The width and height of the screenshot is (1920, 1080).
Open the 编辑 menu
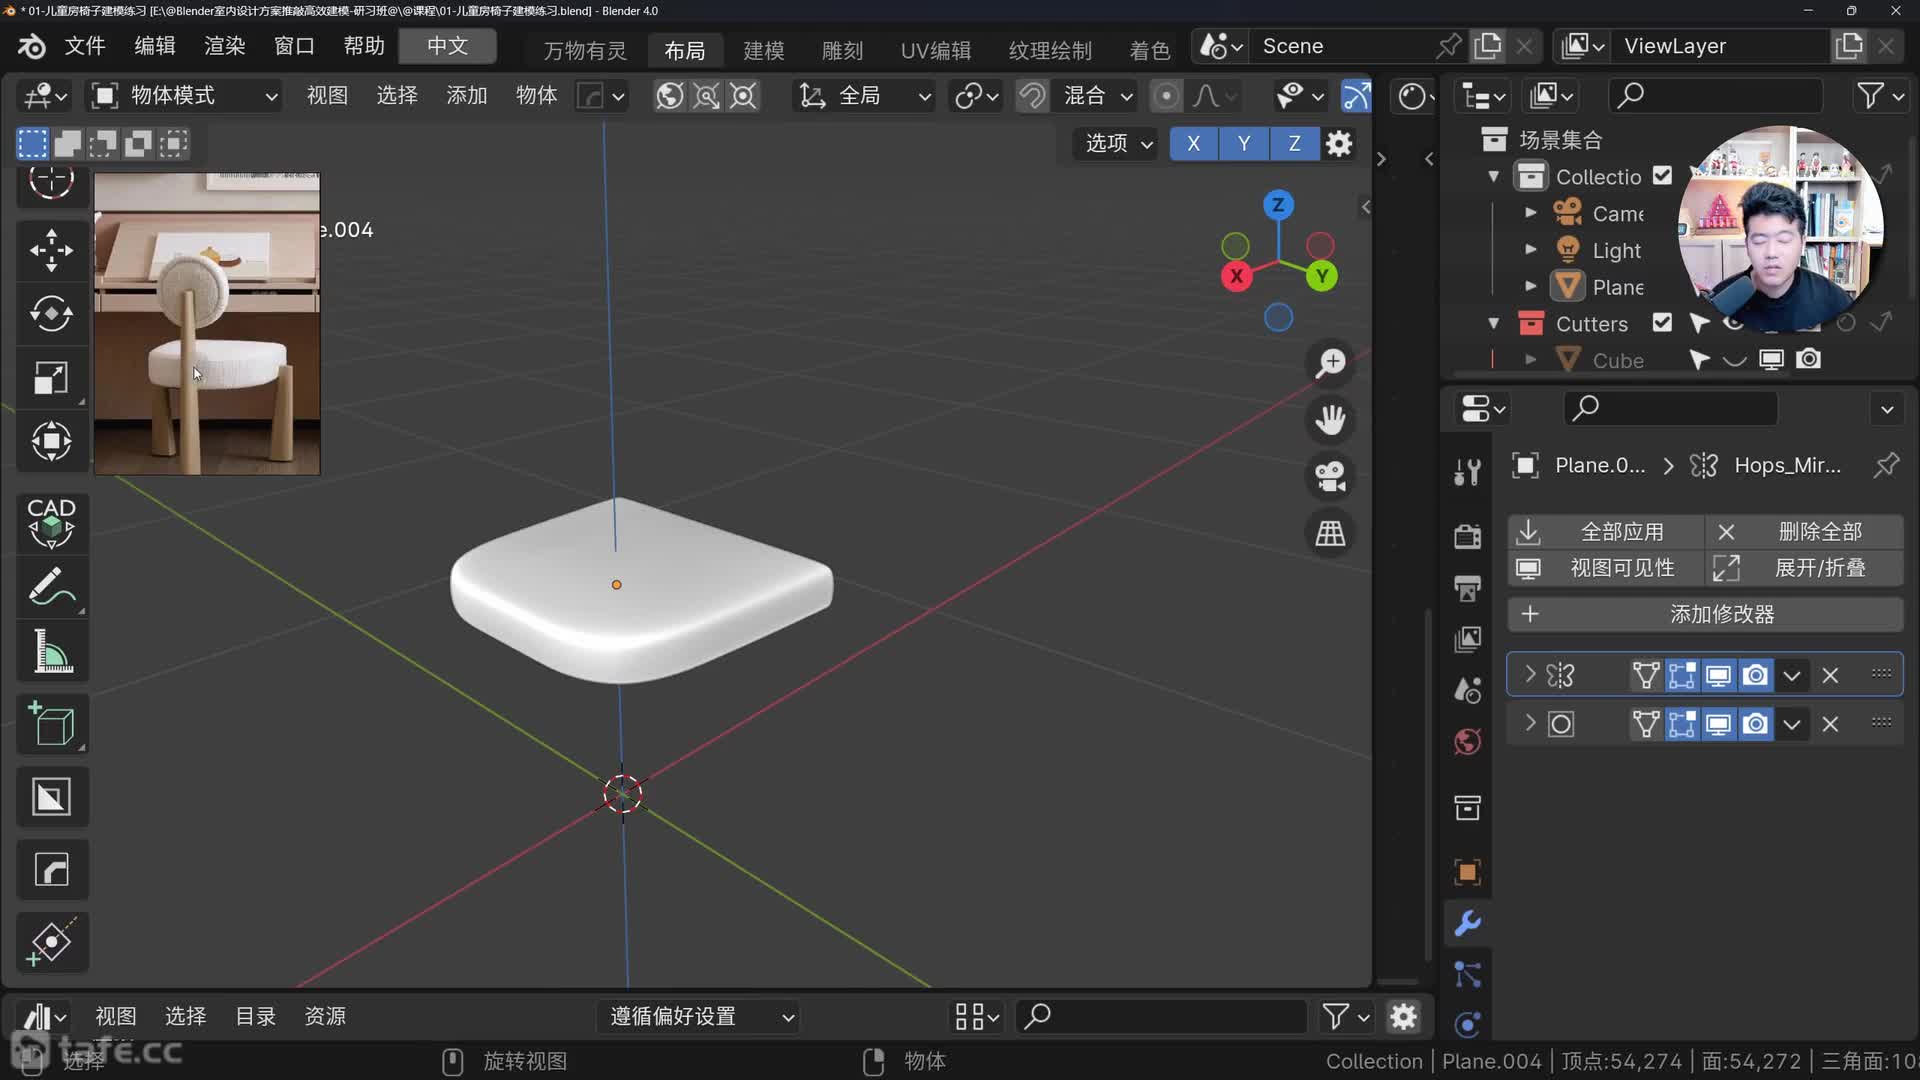[154, 46]
